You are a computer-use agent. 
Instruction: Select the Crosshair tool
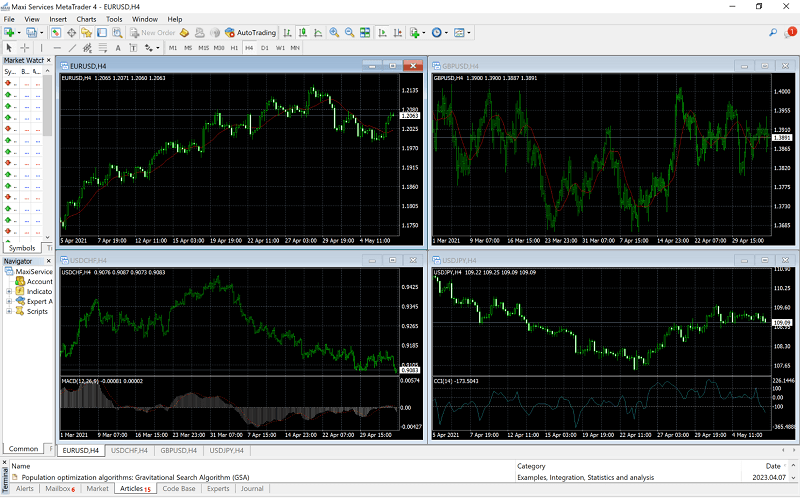click(x=24, y=48)
